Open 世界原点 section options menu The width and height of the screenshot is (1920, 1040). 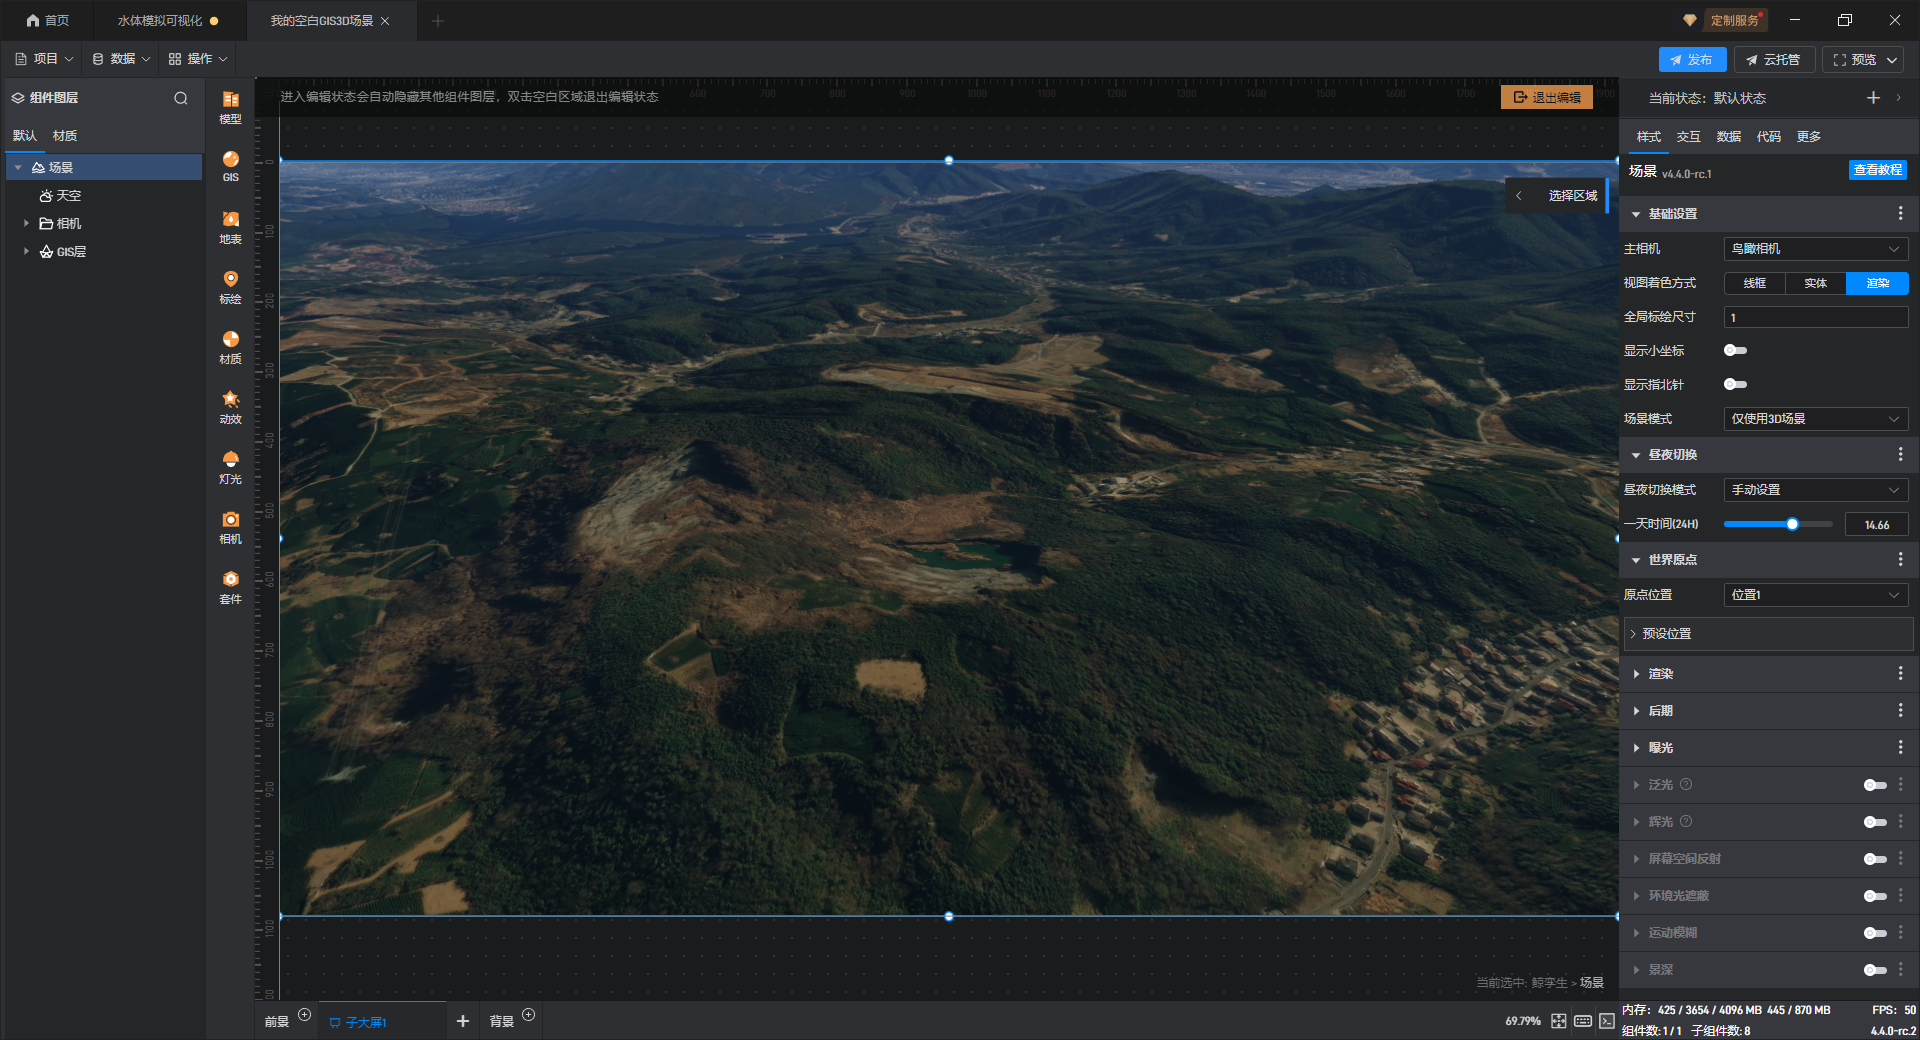(1900, 560)
